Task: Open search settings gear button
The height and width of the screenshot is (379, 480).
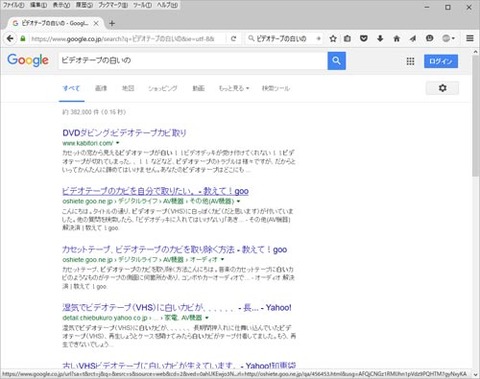Action: (442, 88)
